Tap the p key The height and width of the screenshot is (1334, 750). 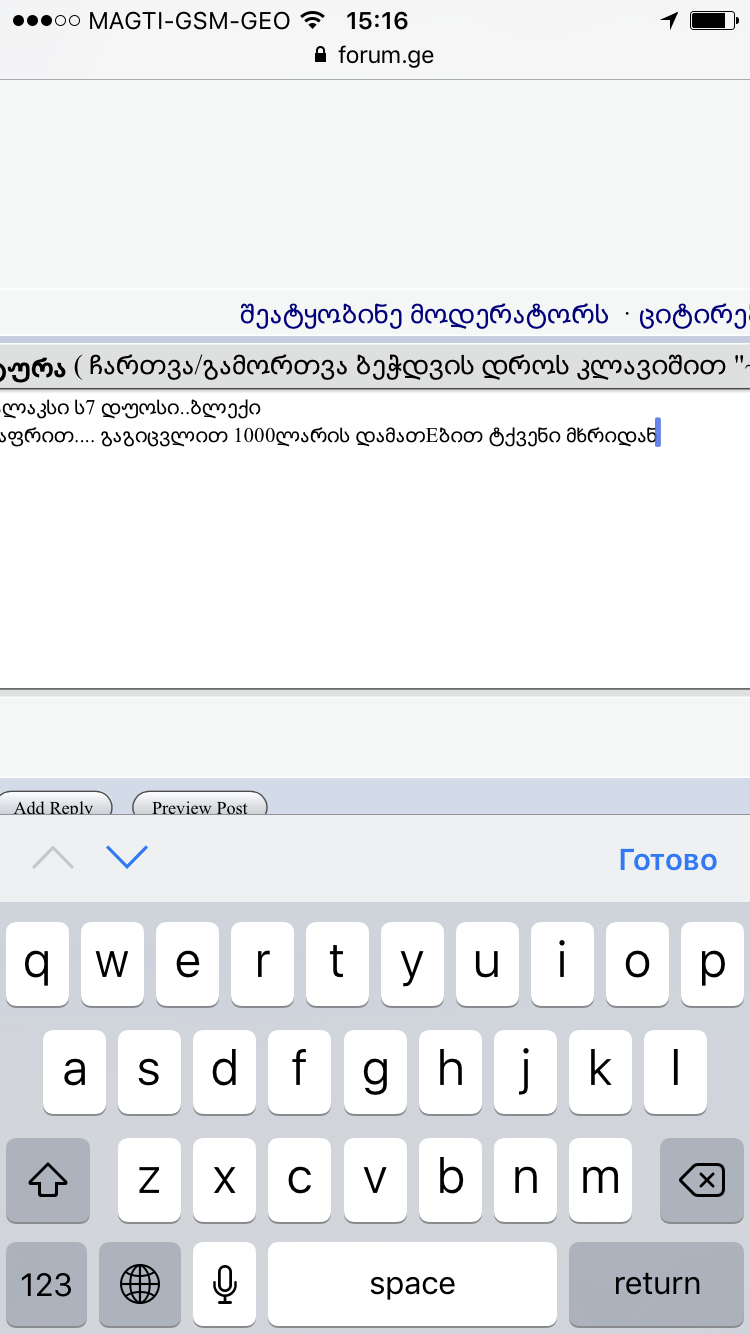(712, 964)
